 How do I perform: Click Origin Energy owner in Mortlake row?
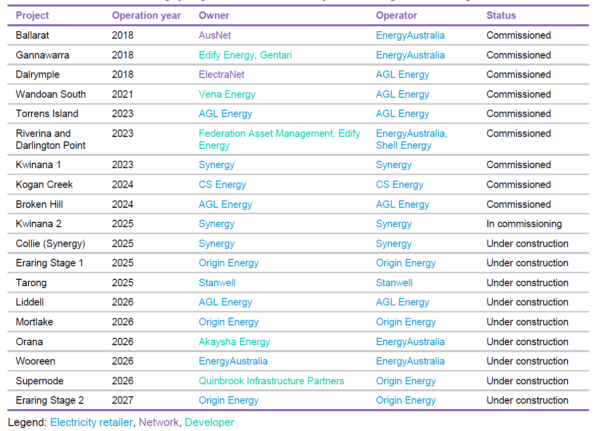[x=229, y=322]
